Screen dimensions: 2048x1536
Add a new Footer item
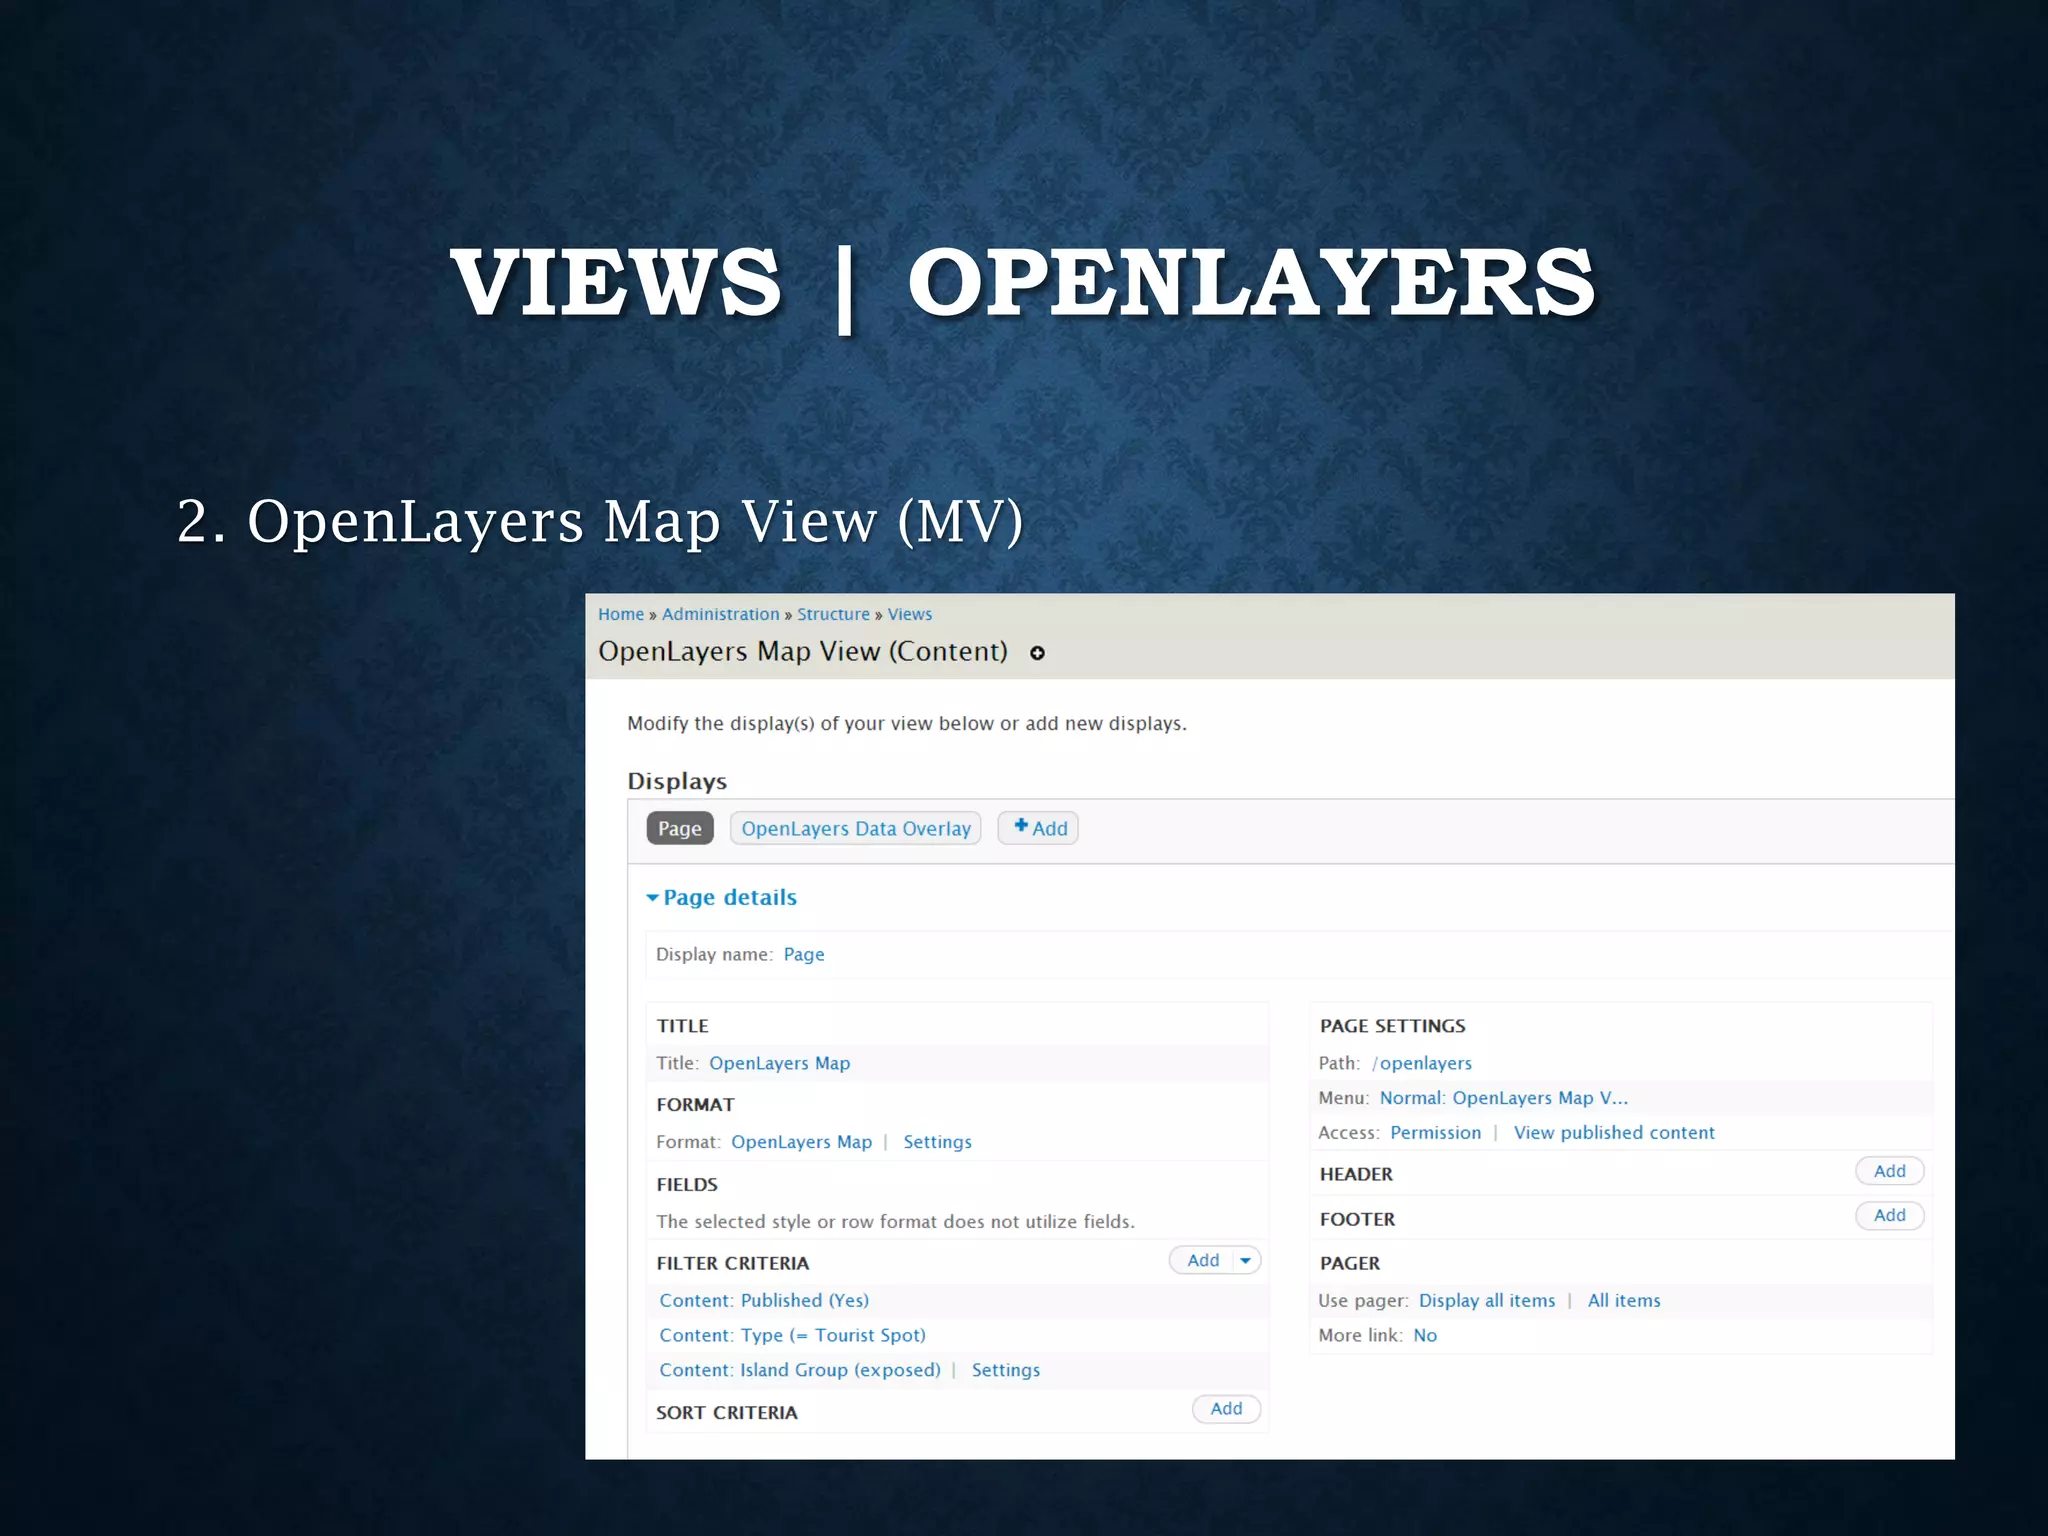pos(1889,1215)
